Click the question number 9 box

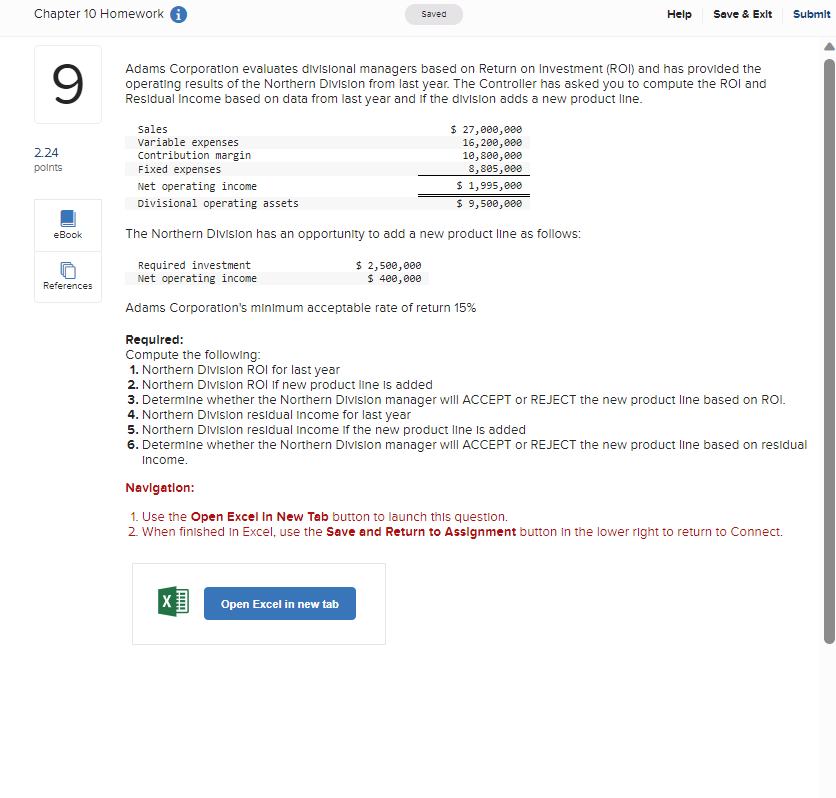click(x=68, y=84)
